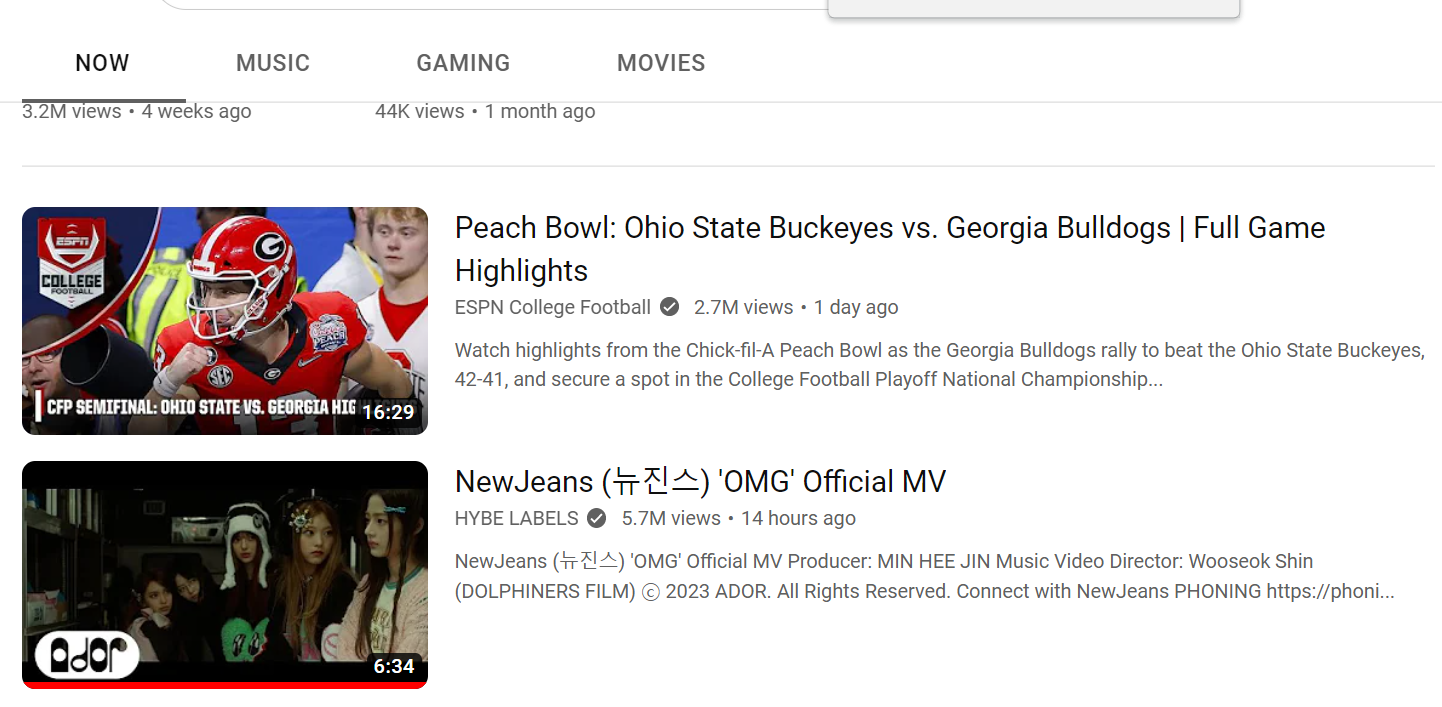This screenshot has width=1442, height=707.
Task: Click the verified checkmark next to HYBE LABELS
Action: pyautogui.click(x=597, y=518)
